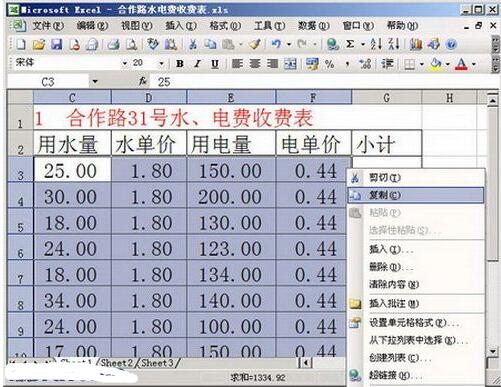The image size is (501, 387).
Task: Click the vertical scrollbar up arrow
Action: 493,99
